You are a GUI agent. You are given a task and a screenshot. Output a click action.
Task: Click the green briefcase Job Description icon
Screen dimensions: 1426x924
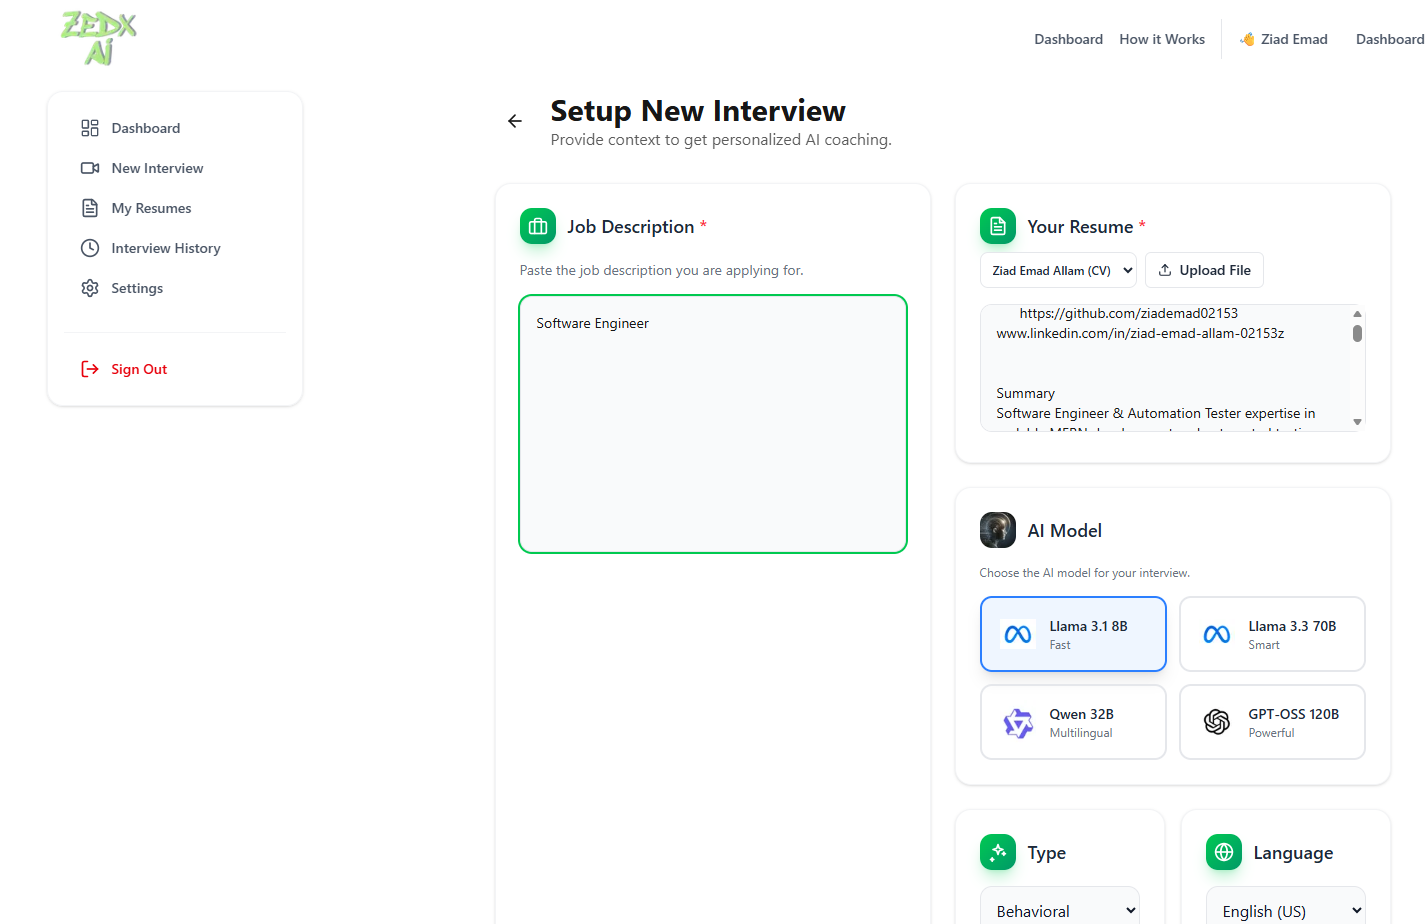[537, 226]
